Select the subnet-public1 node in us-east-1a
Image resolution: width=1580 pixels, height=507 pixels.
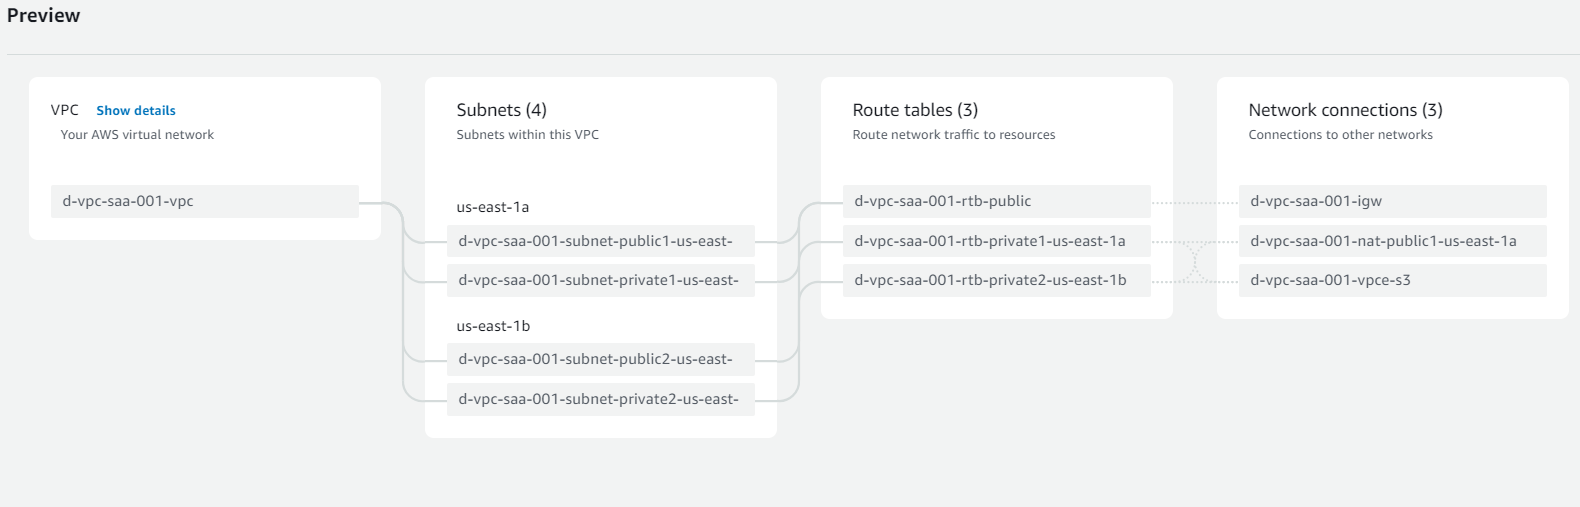click(x=600, y=241)
